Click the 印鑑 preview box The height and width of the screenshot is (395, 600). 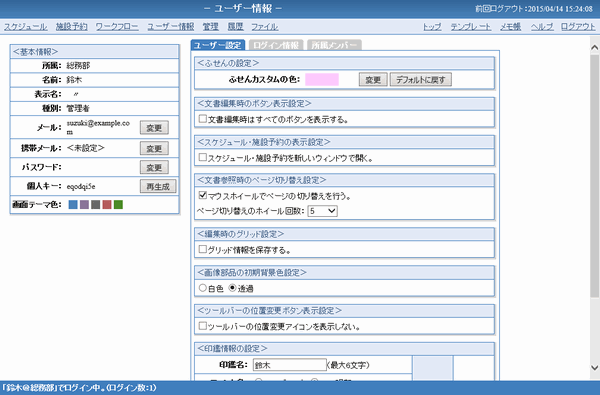pyautogui.click(x=433, y=368)
